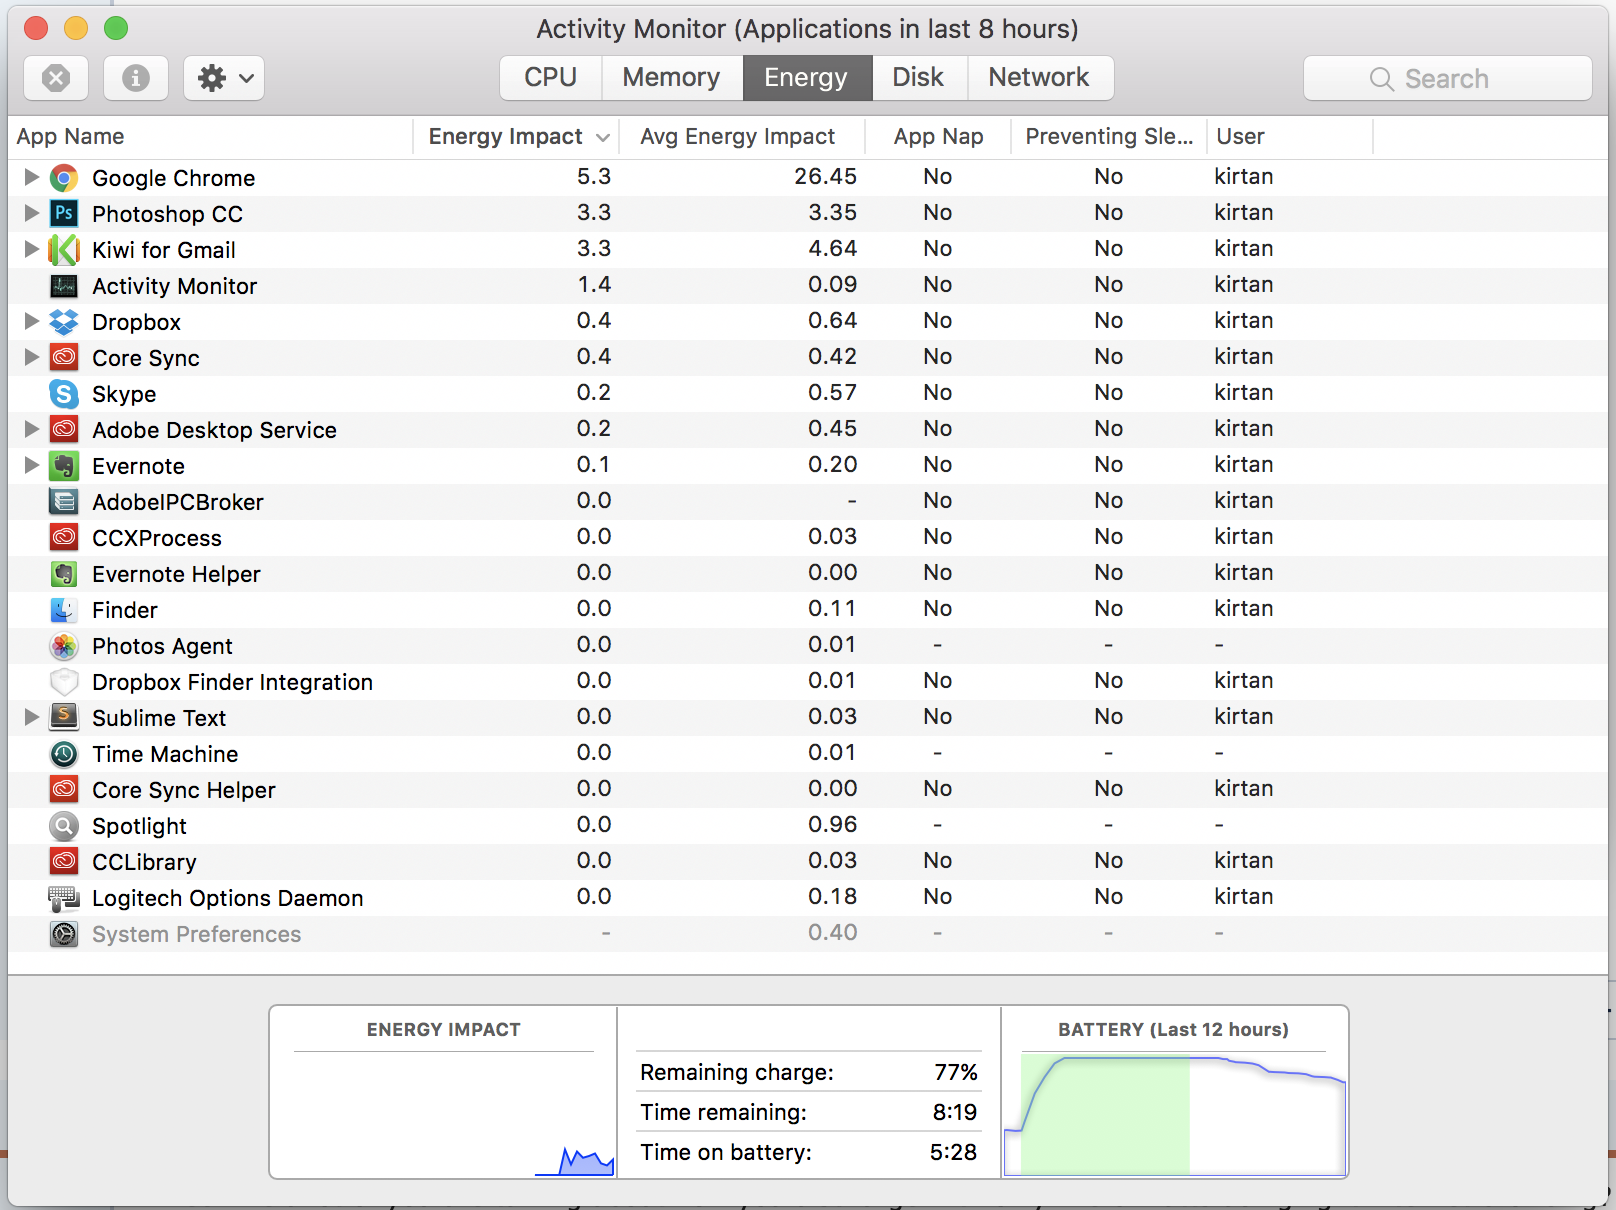Sort by the App Nap column
The width and height of the screenshot is (1616, 1210).
(938, 137)
